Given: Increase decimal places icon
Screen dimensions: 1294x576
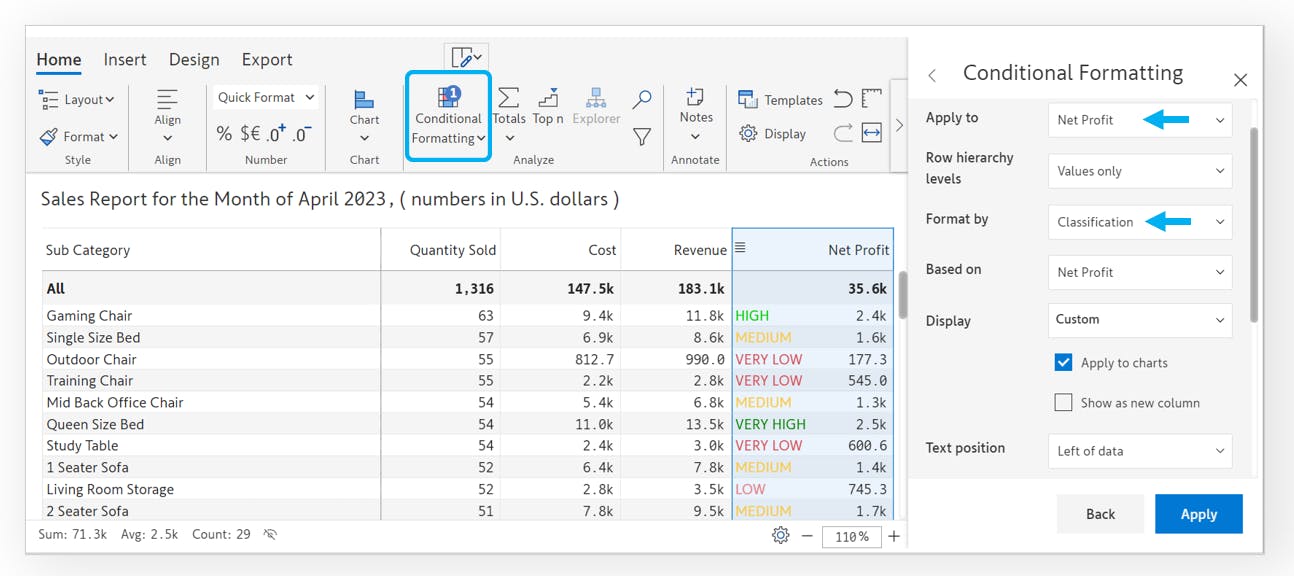Looking at the screenshot, I should (276, 133).
